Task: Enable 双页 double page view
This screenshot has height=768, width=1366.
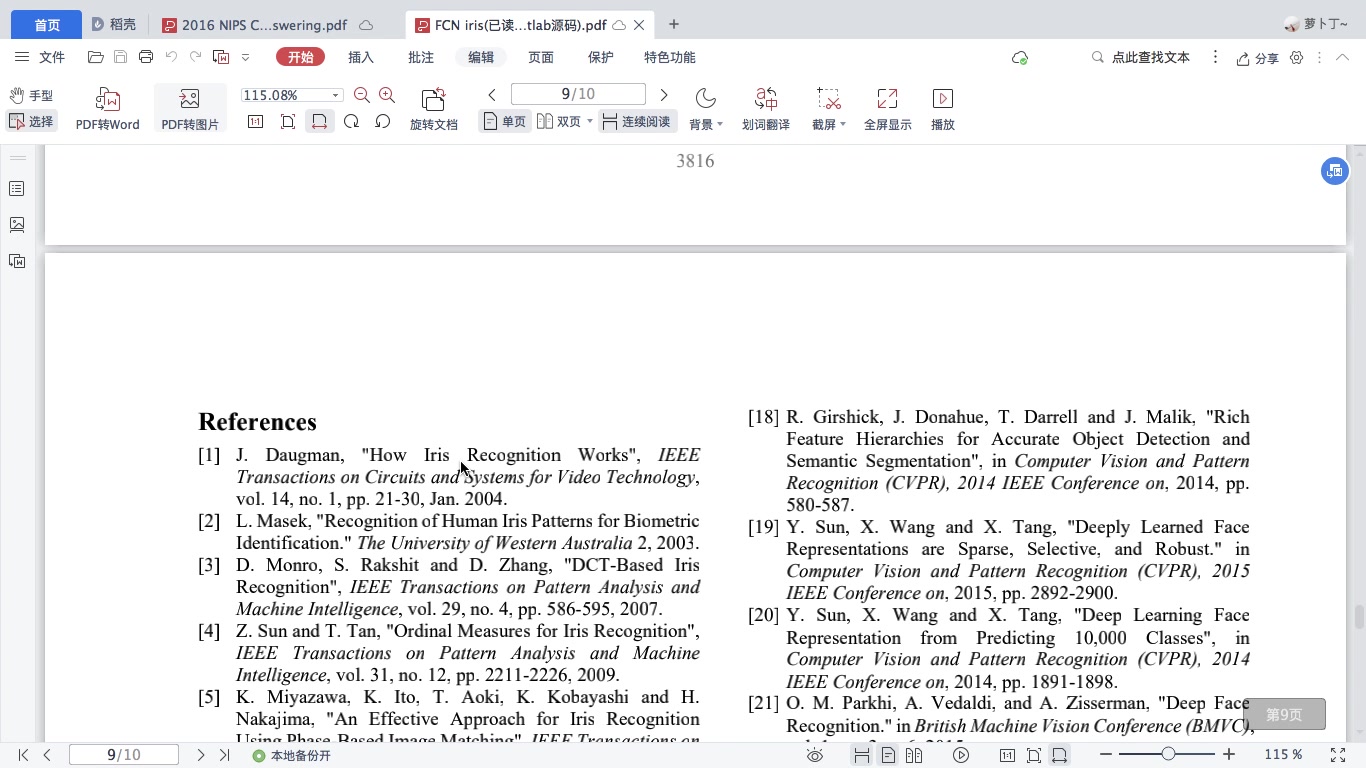Action: [x=558, y=121]
